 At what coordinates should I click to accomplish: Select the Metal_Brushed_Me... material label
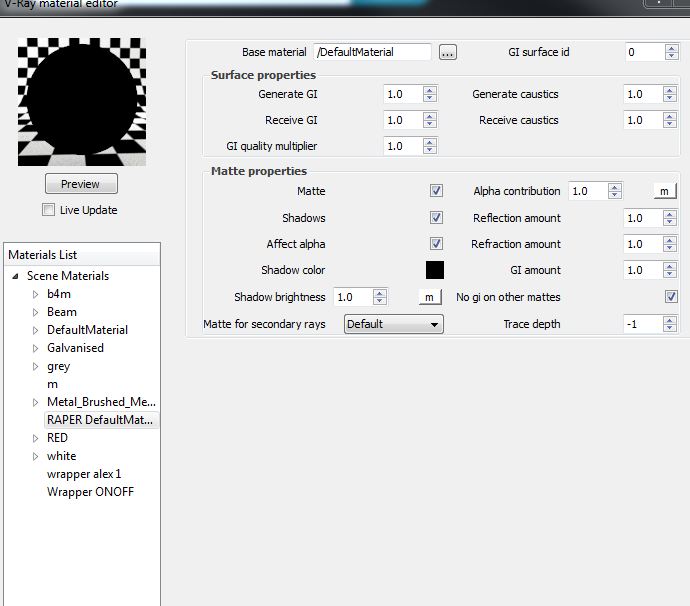(101, 402)
